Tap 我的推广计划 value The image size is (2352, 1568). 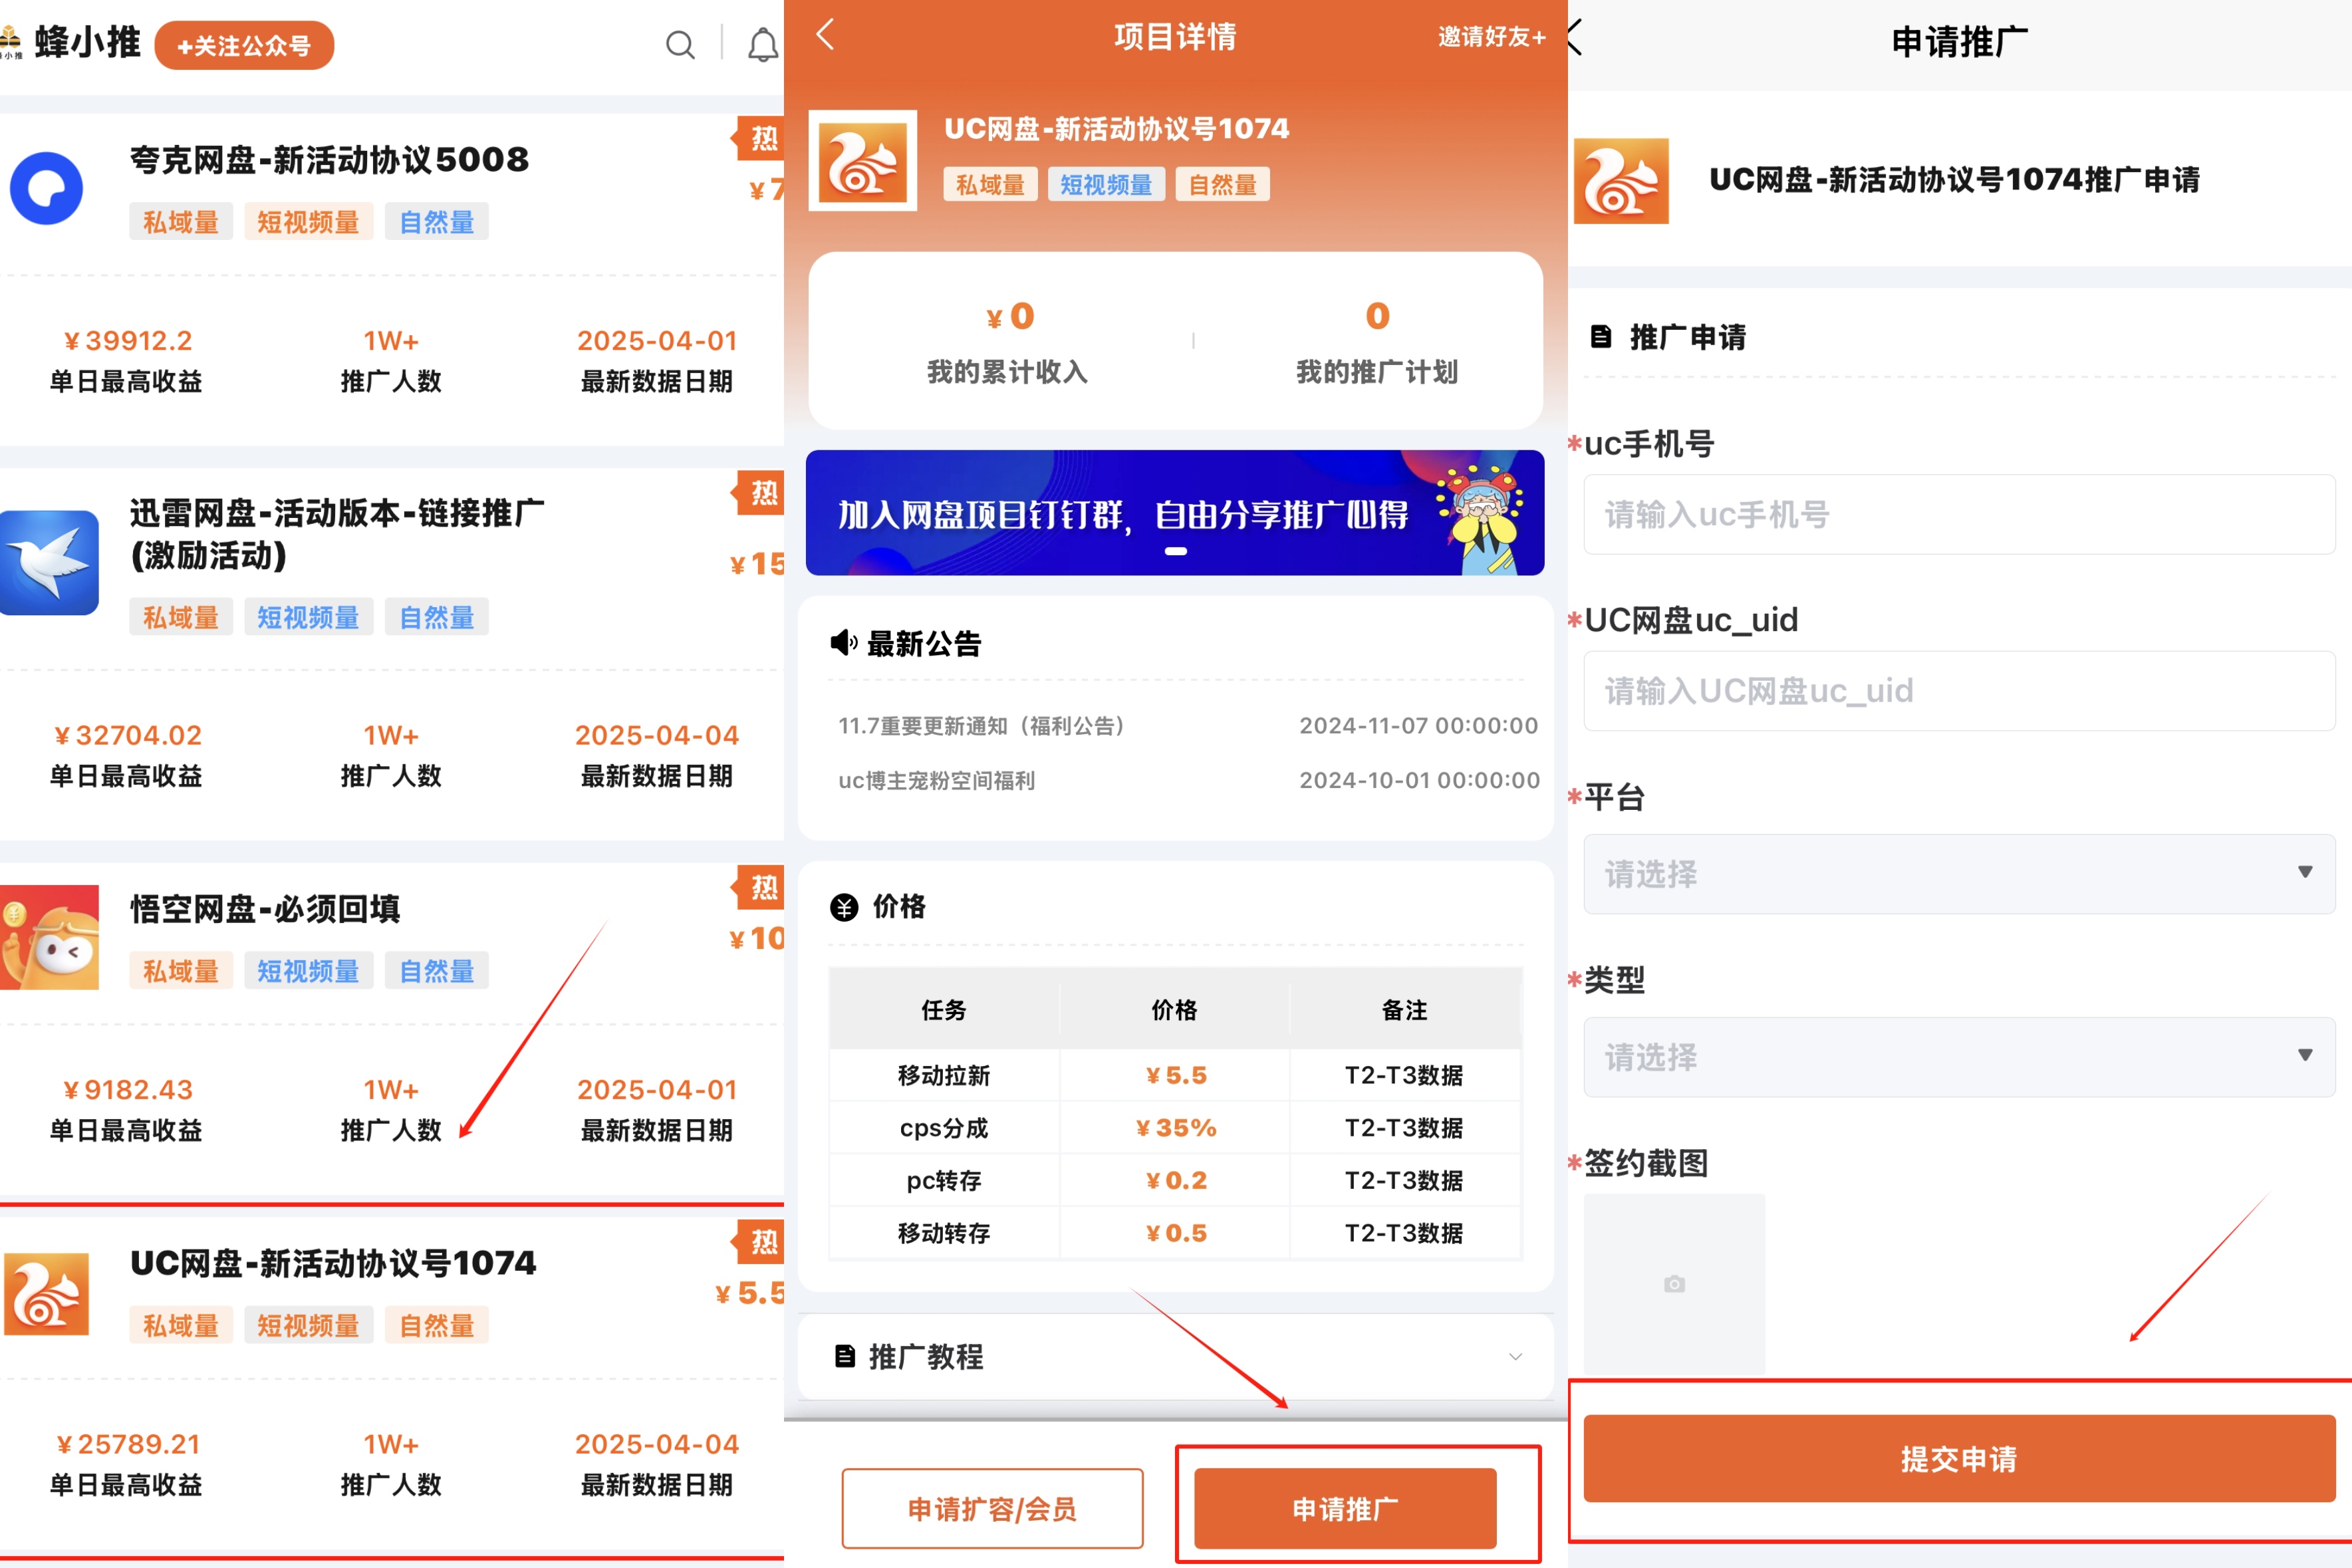1378,315
